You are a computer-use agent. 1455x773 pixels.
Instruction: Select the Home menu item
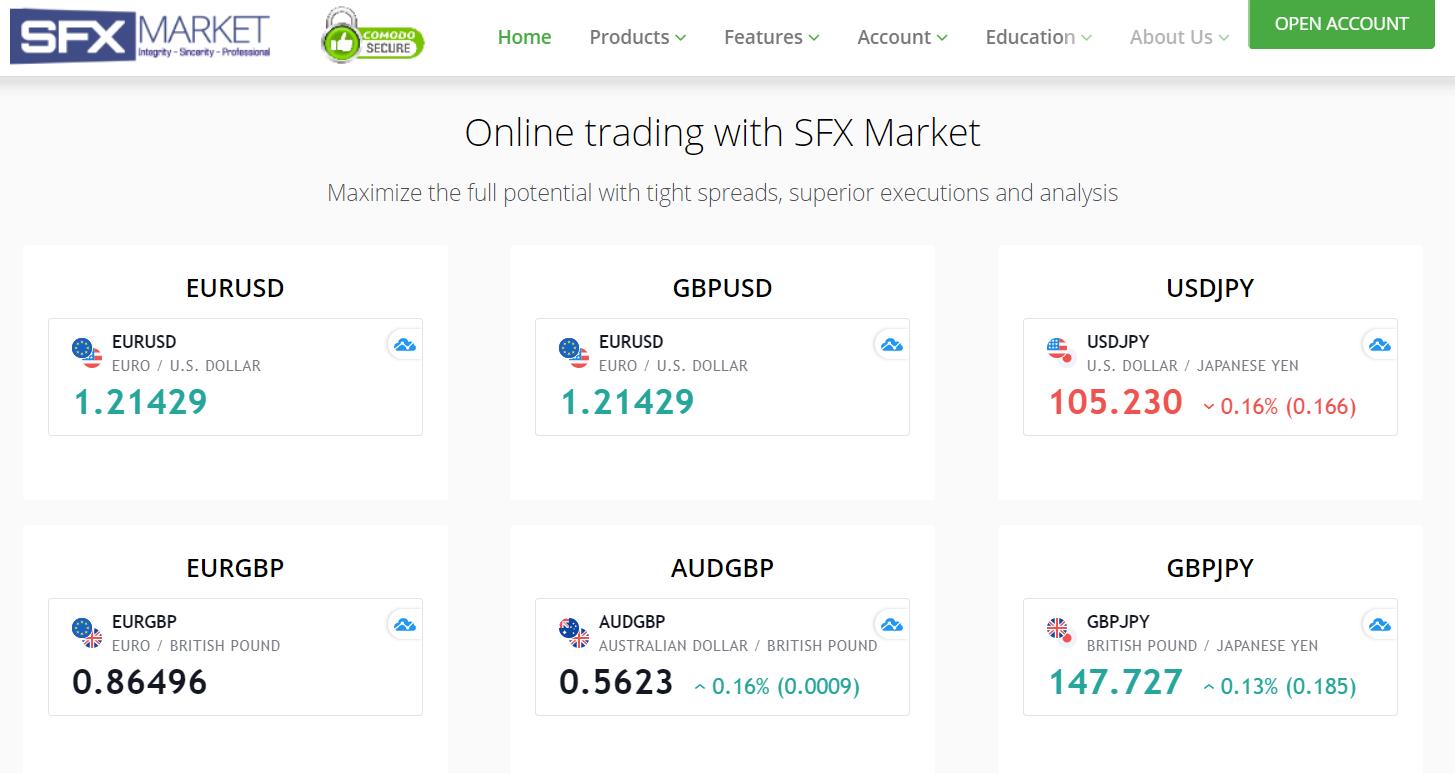tap(524, 37)
